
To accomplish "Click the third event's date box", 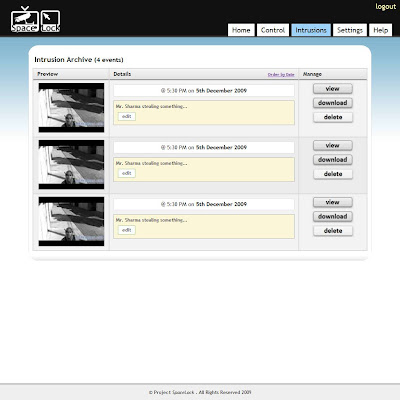I will [204, 204].
